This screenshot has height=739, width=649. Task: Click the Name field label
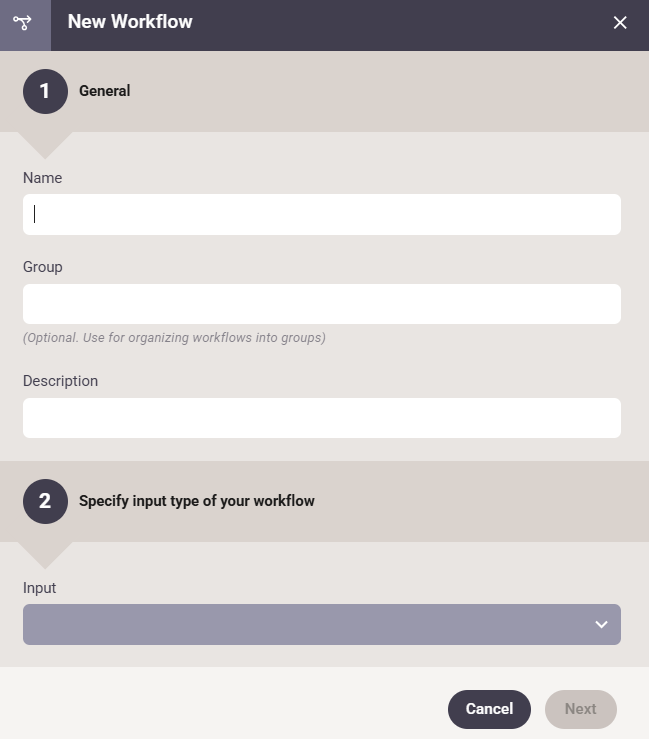click(x=42, y=178)
